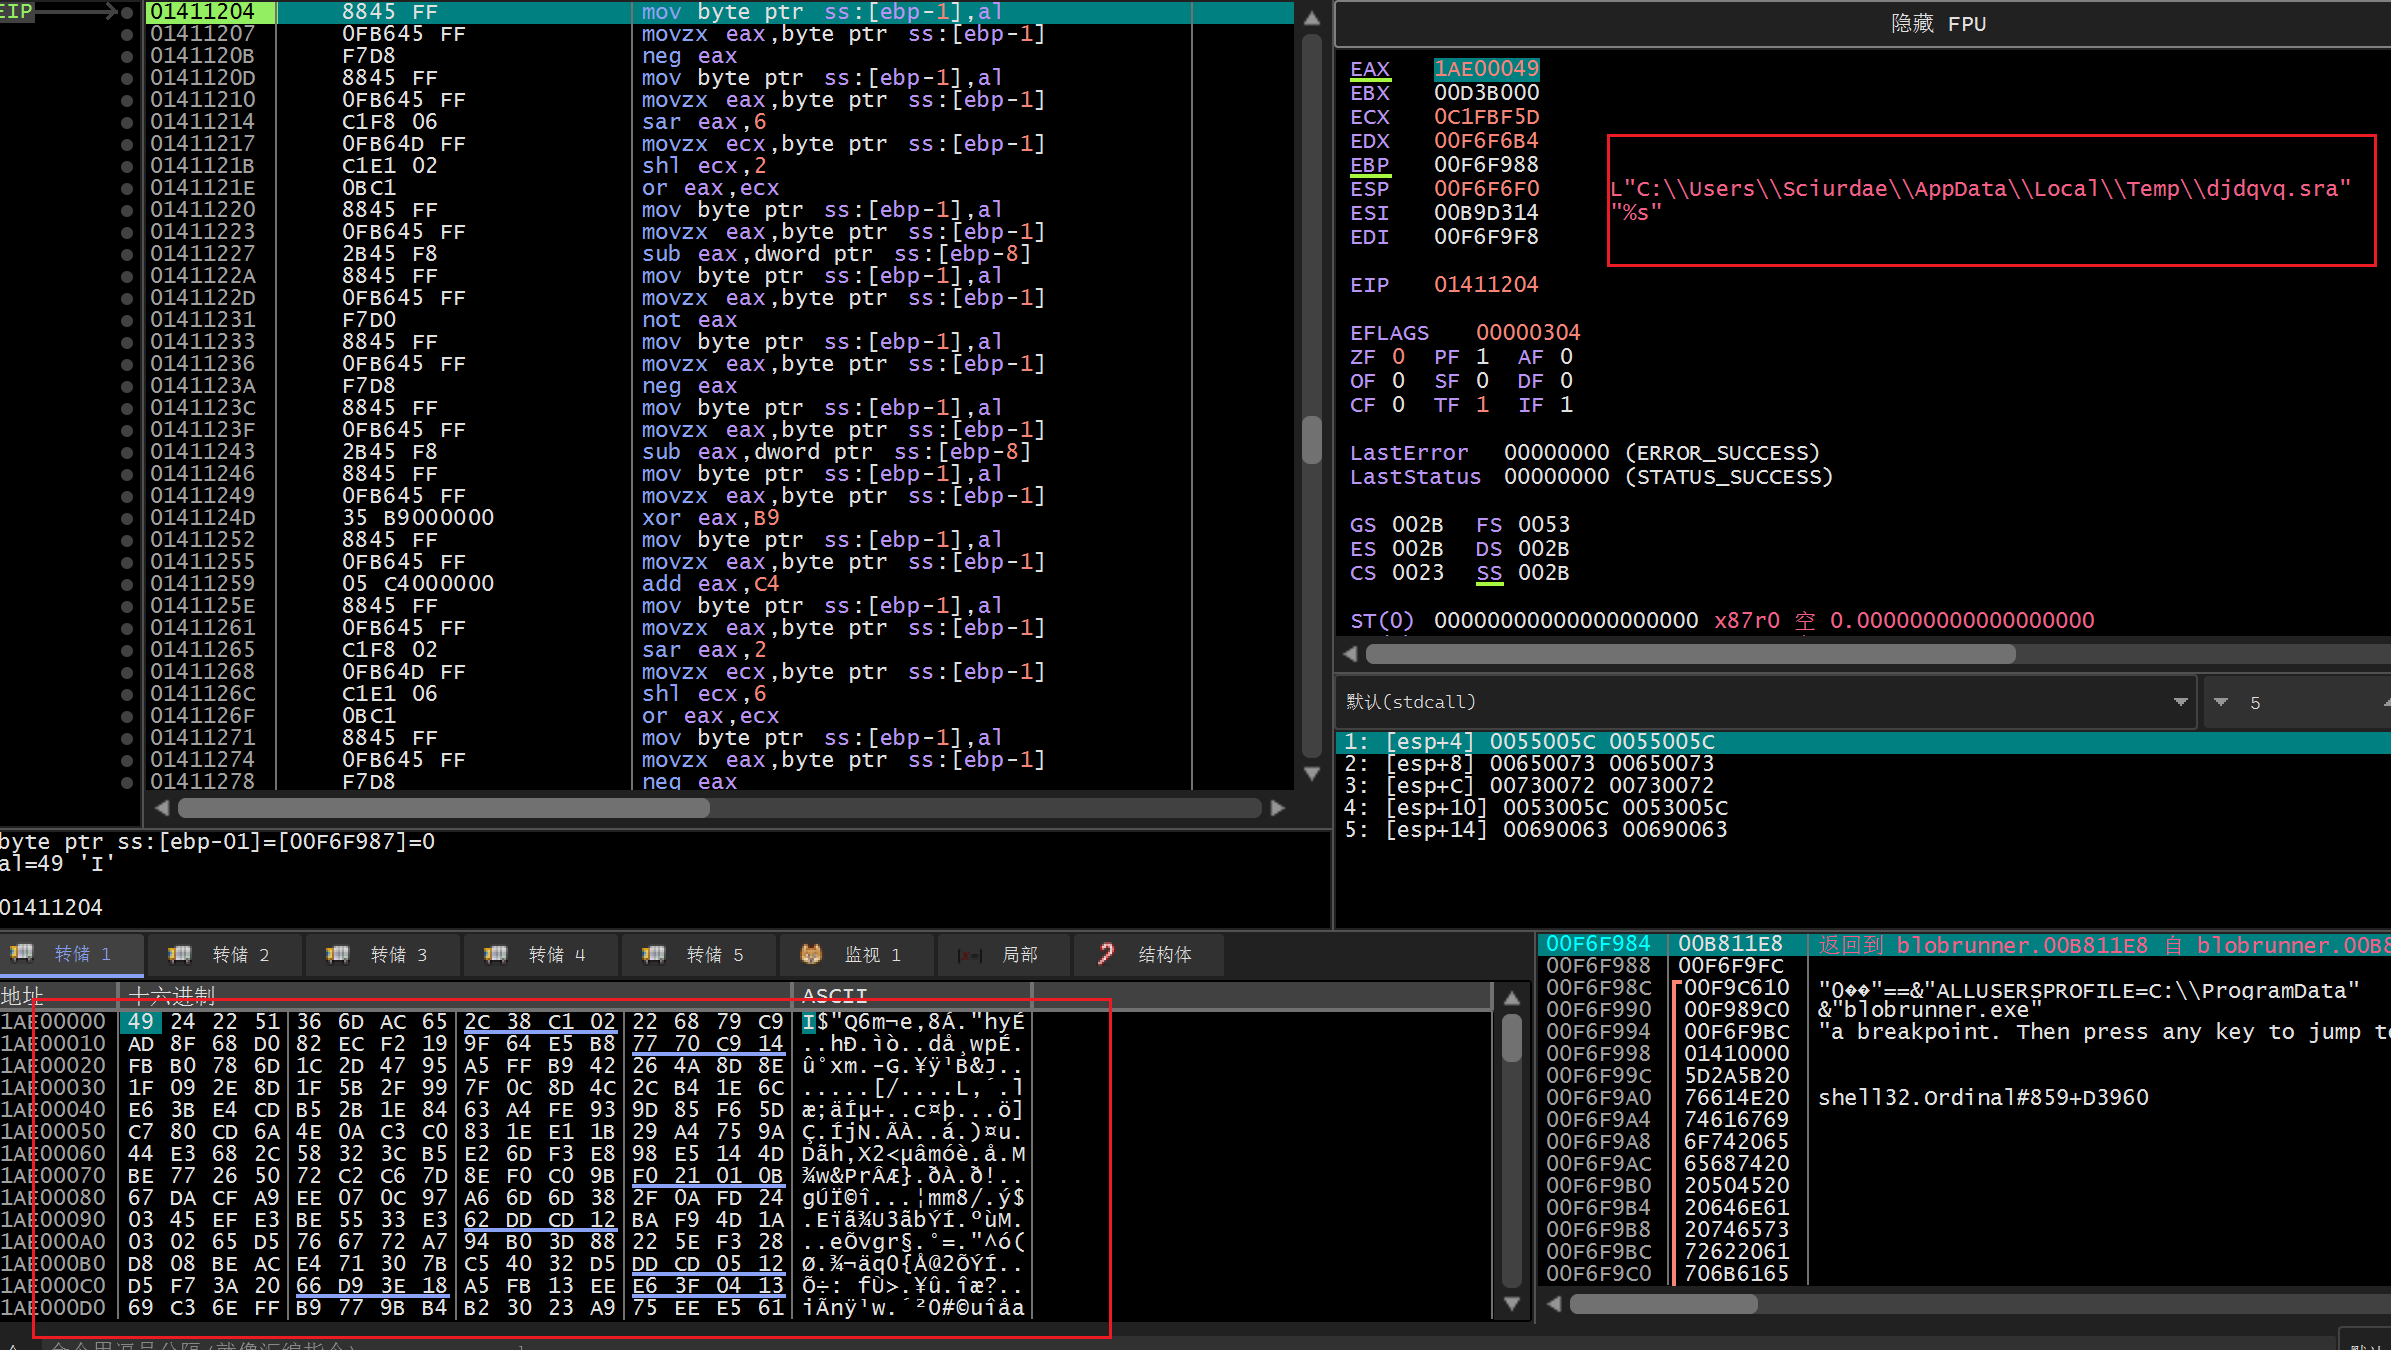
Task: Switch to 转储 1 dump tab
Action: 72,954
